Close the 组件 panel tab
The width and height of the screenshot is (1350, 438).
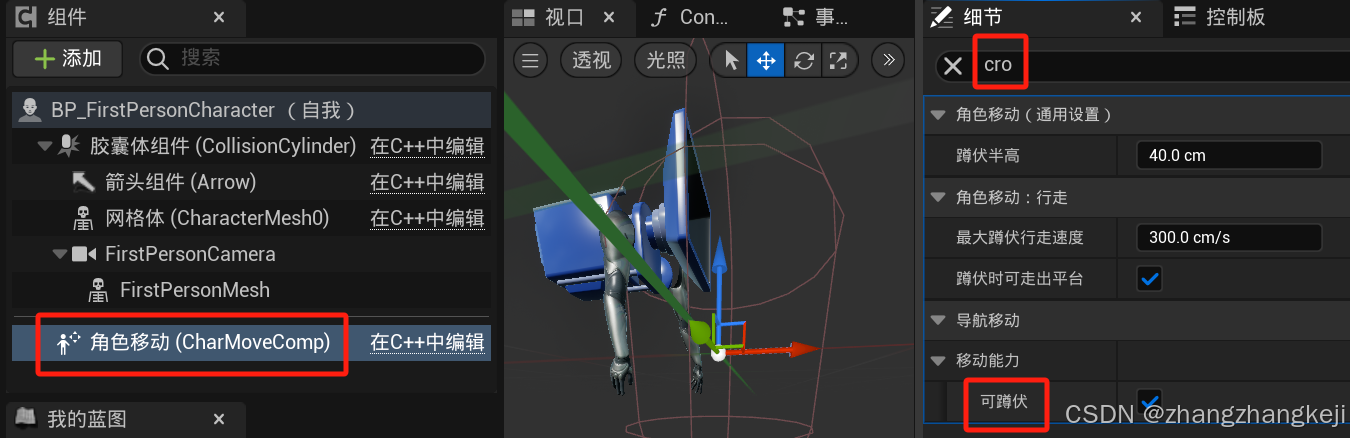220,17
